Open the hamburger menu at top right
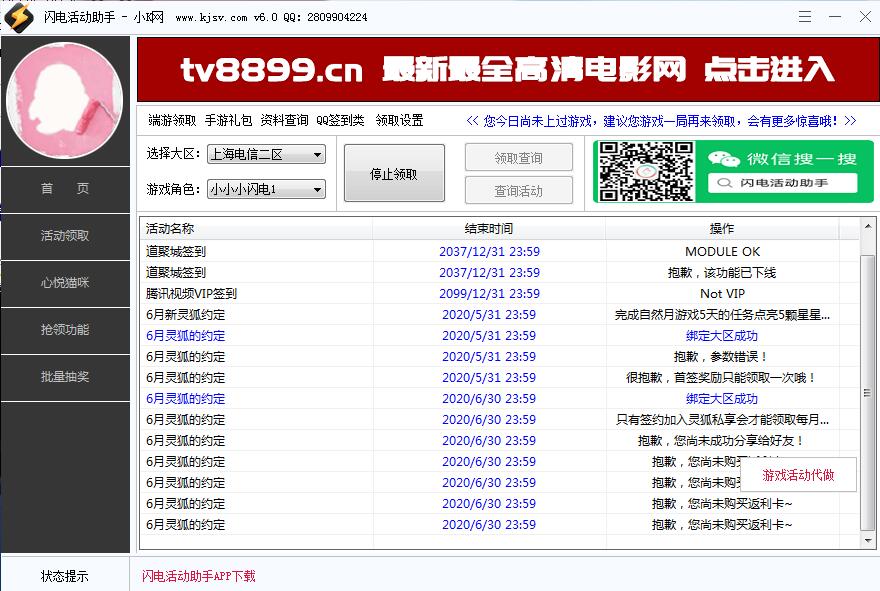880x591 pixels. point(803,16)
